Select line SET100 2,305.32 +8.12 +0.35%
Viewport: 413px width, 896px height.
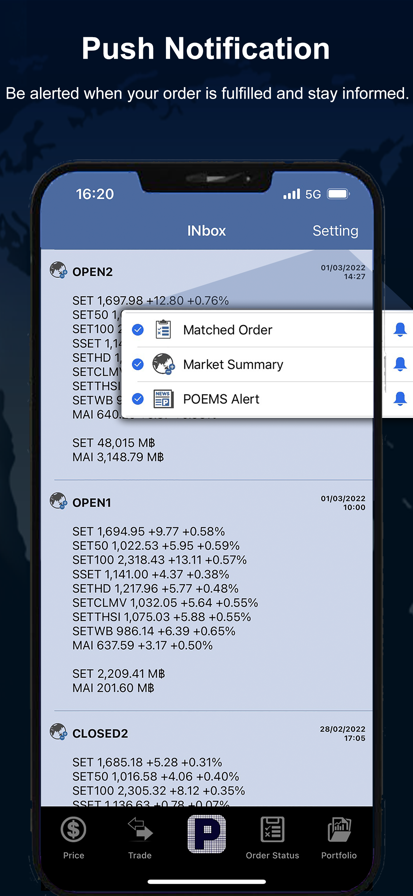click(159, 791)
